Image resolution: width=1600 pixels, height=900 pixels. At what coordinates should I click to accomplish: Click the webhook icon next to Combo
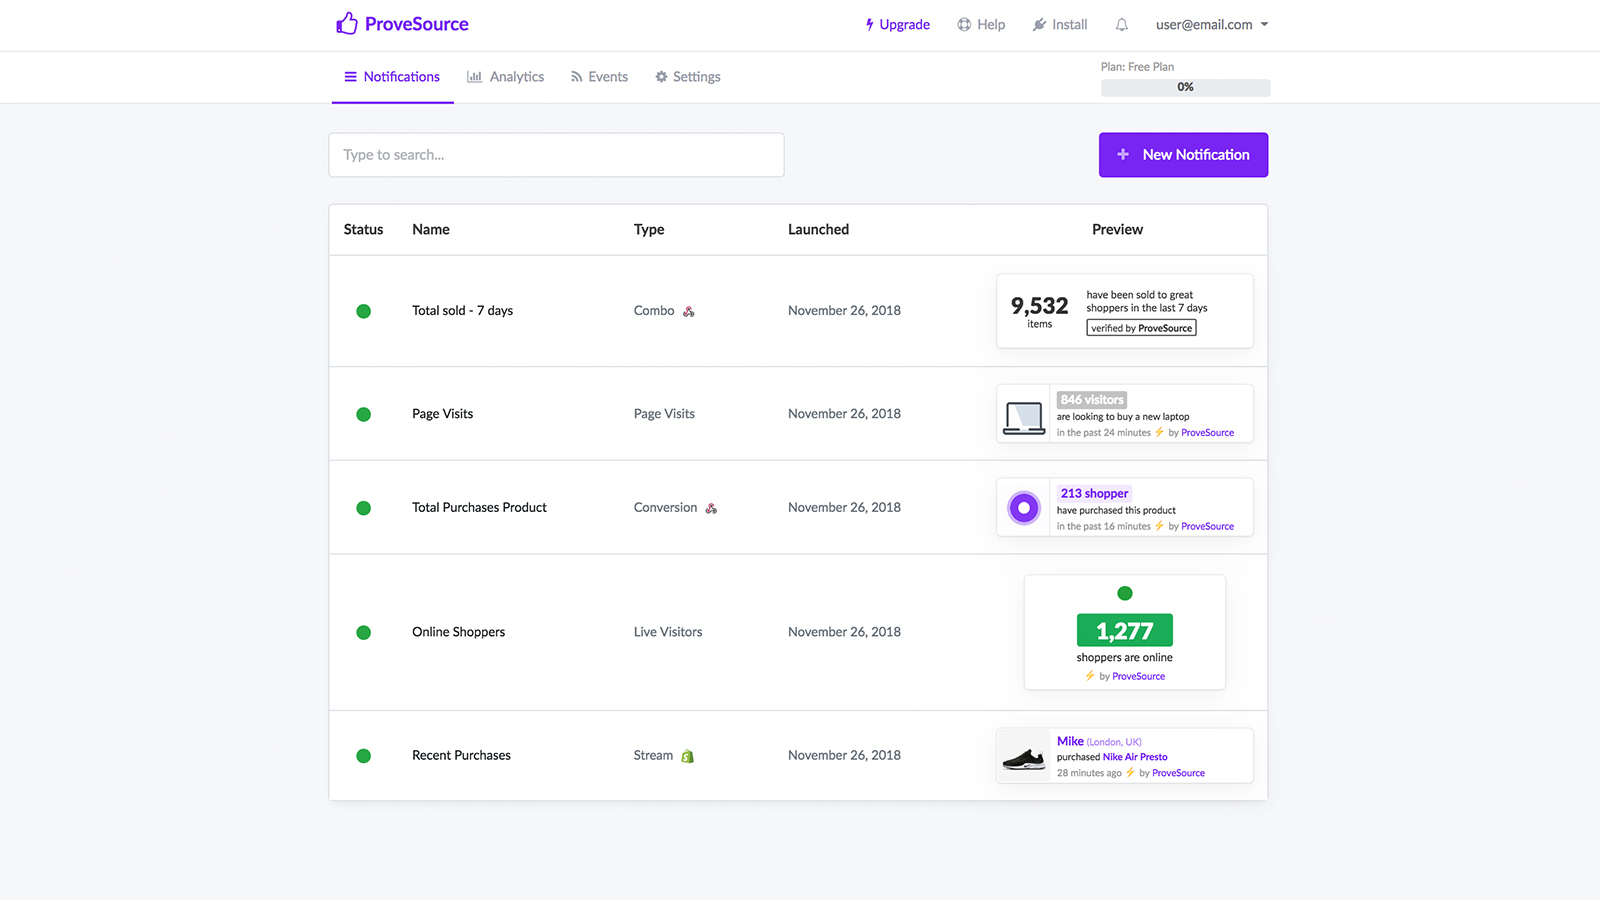pyautogui.click(x=689, y=311)
